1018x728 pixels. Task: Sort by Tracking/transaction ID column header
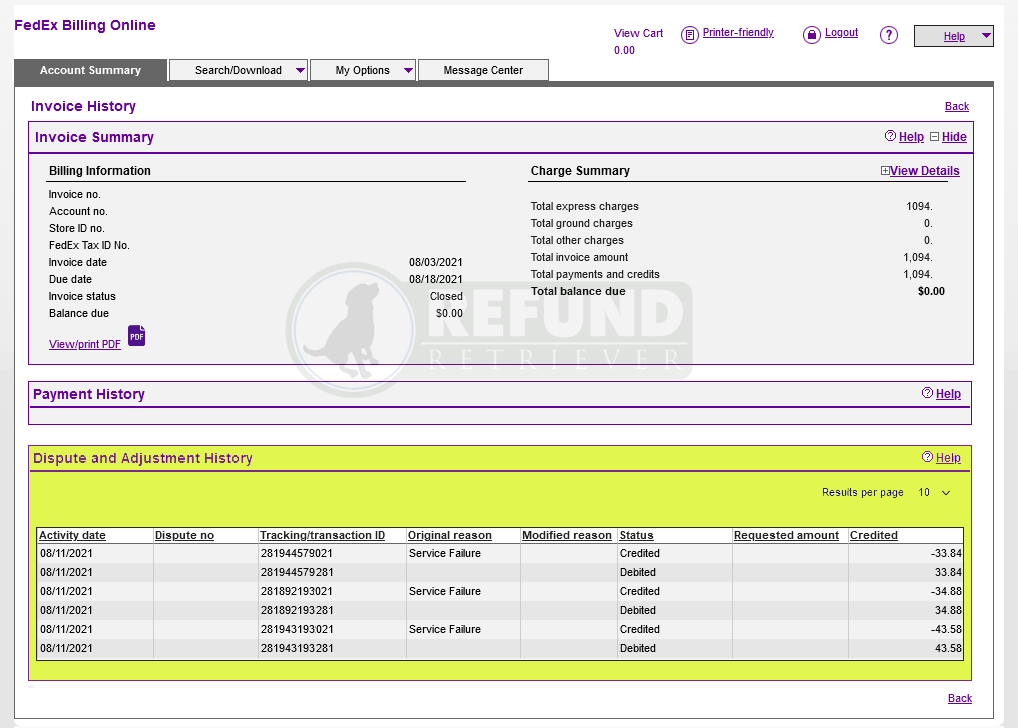coord(322,535)
